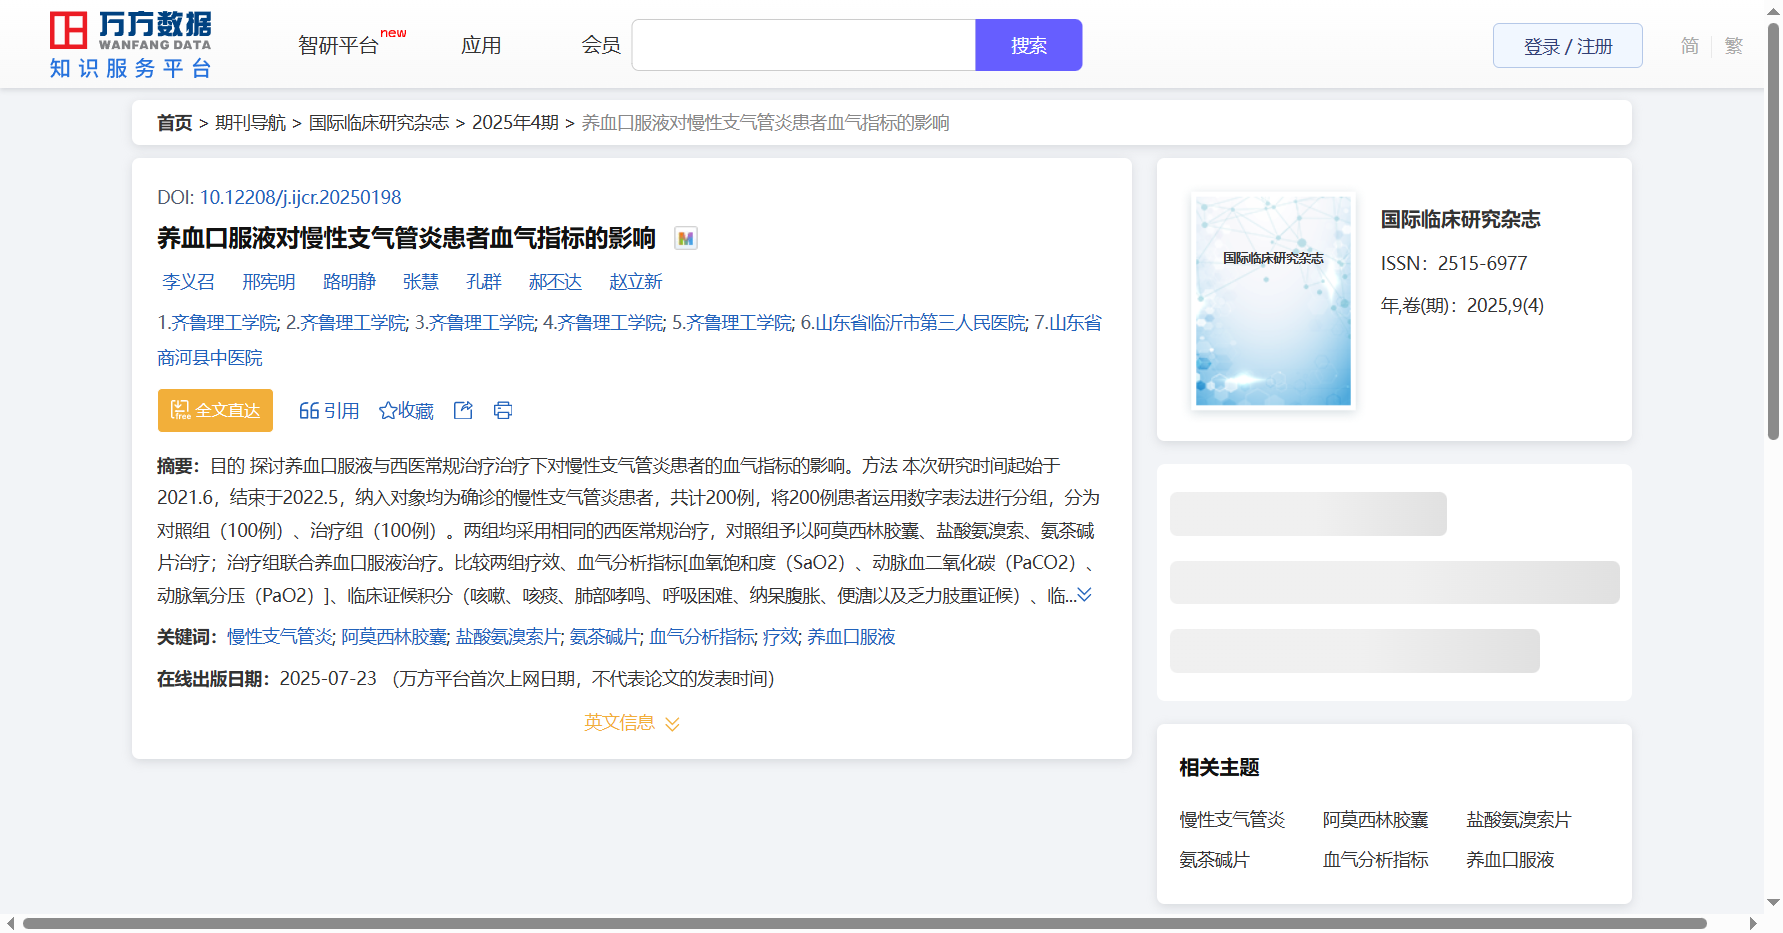Expand the abstract with the chevron
Viewport: 1783px width, 933px height.
pos(1084,595)
